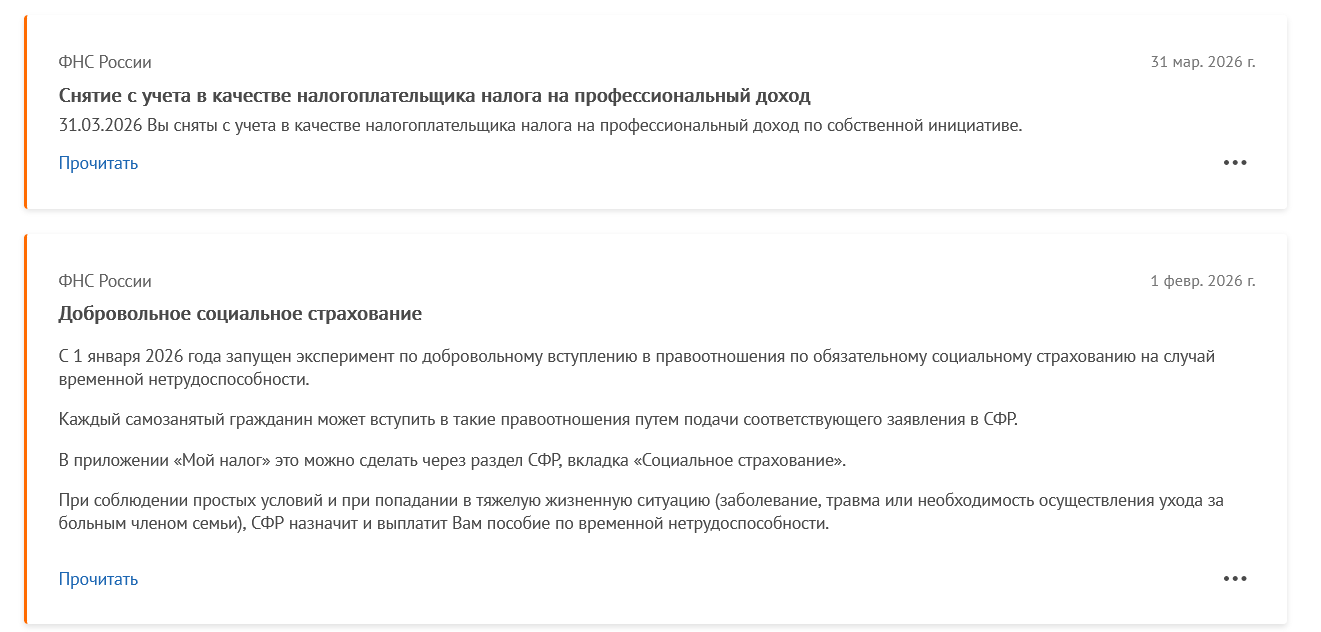Select the ФНС России sender on the 31 March message
Image resolution: width=1321 pixels, height=632 pixels.
tap(105, 62)
